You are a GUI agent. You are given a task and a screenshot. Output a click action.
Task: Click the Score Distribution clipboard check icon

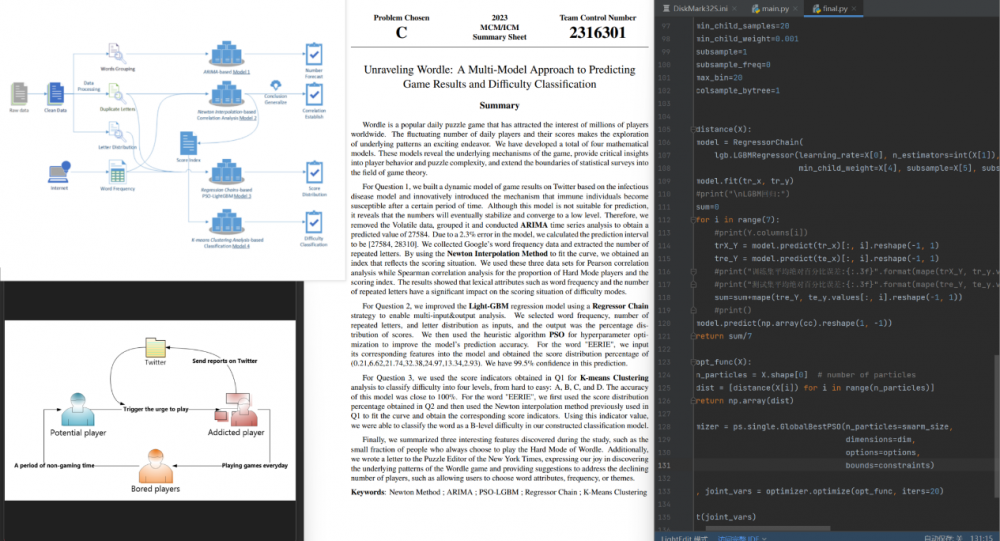pyautogui.click(x=314, y=172)
